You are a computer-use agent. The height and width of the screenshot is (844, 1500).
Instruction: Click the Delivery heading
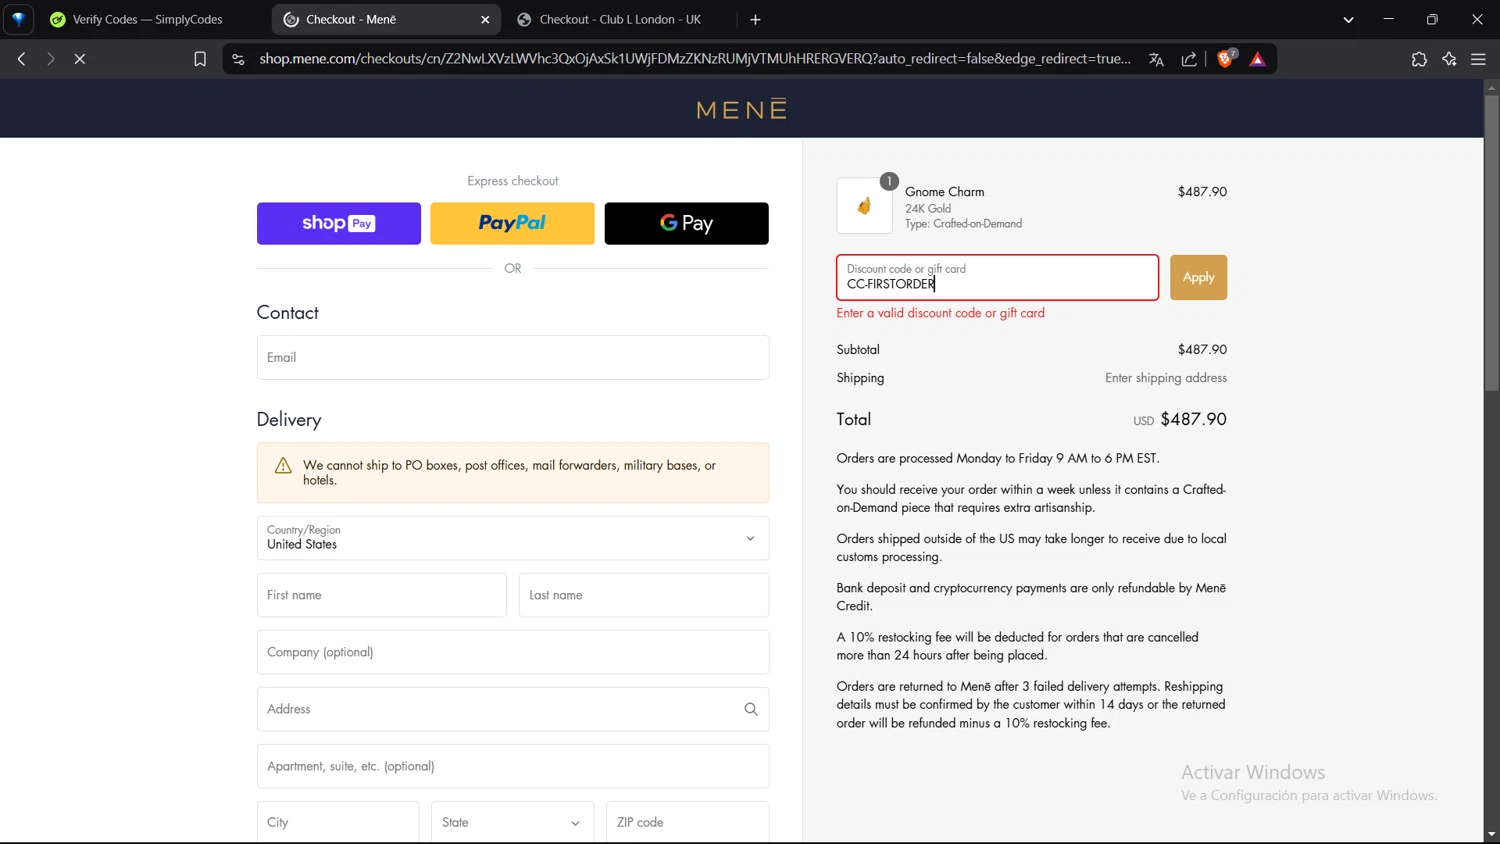289,420
